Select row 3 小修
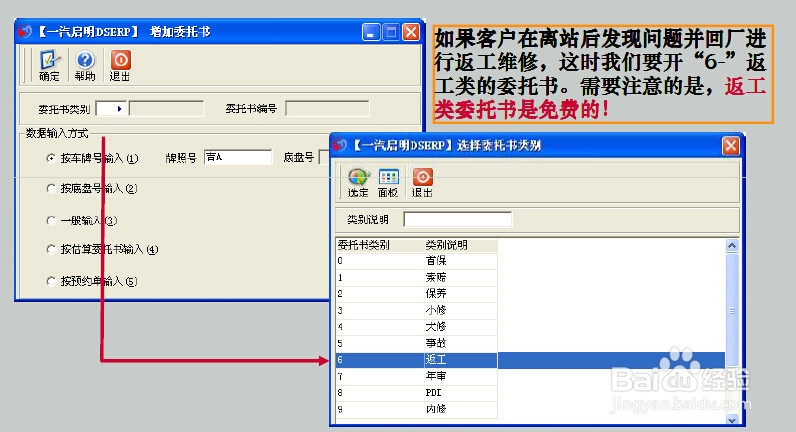The image size is (796, 432). click(x=416, y=311)
